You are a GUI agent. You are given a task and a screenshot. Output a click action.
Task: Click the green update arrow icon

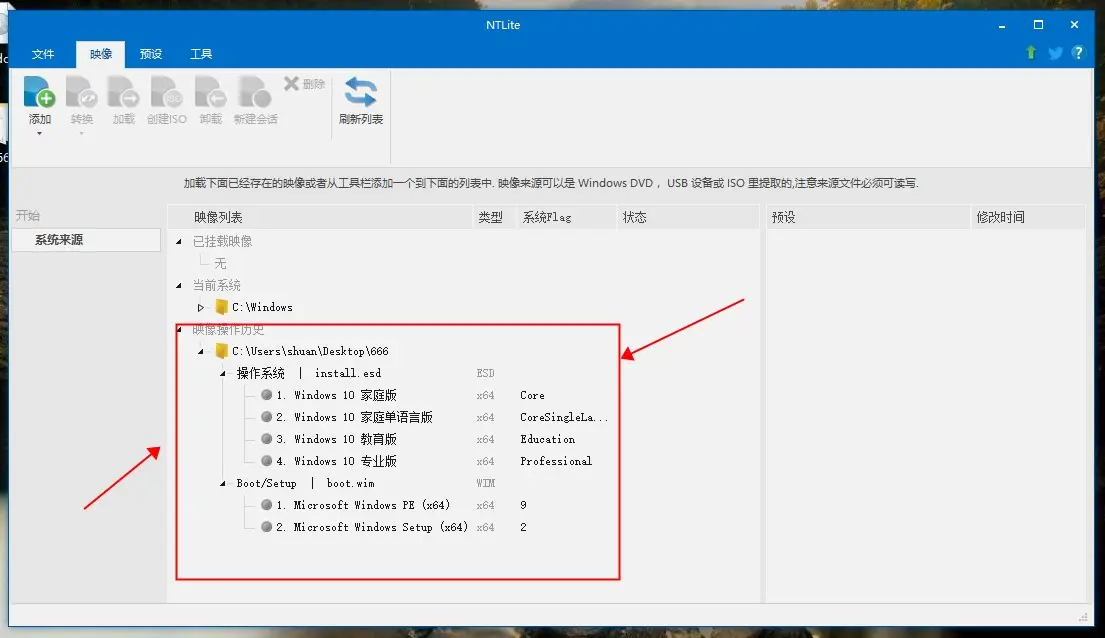point(1031,52)
